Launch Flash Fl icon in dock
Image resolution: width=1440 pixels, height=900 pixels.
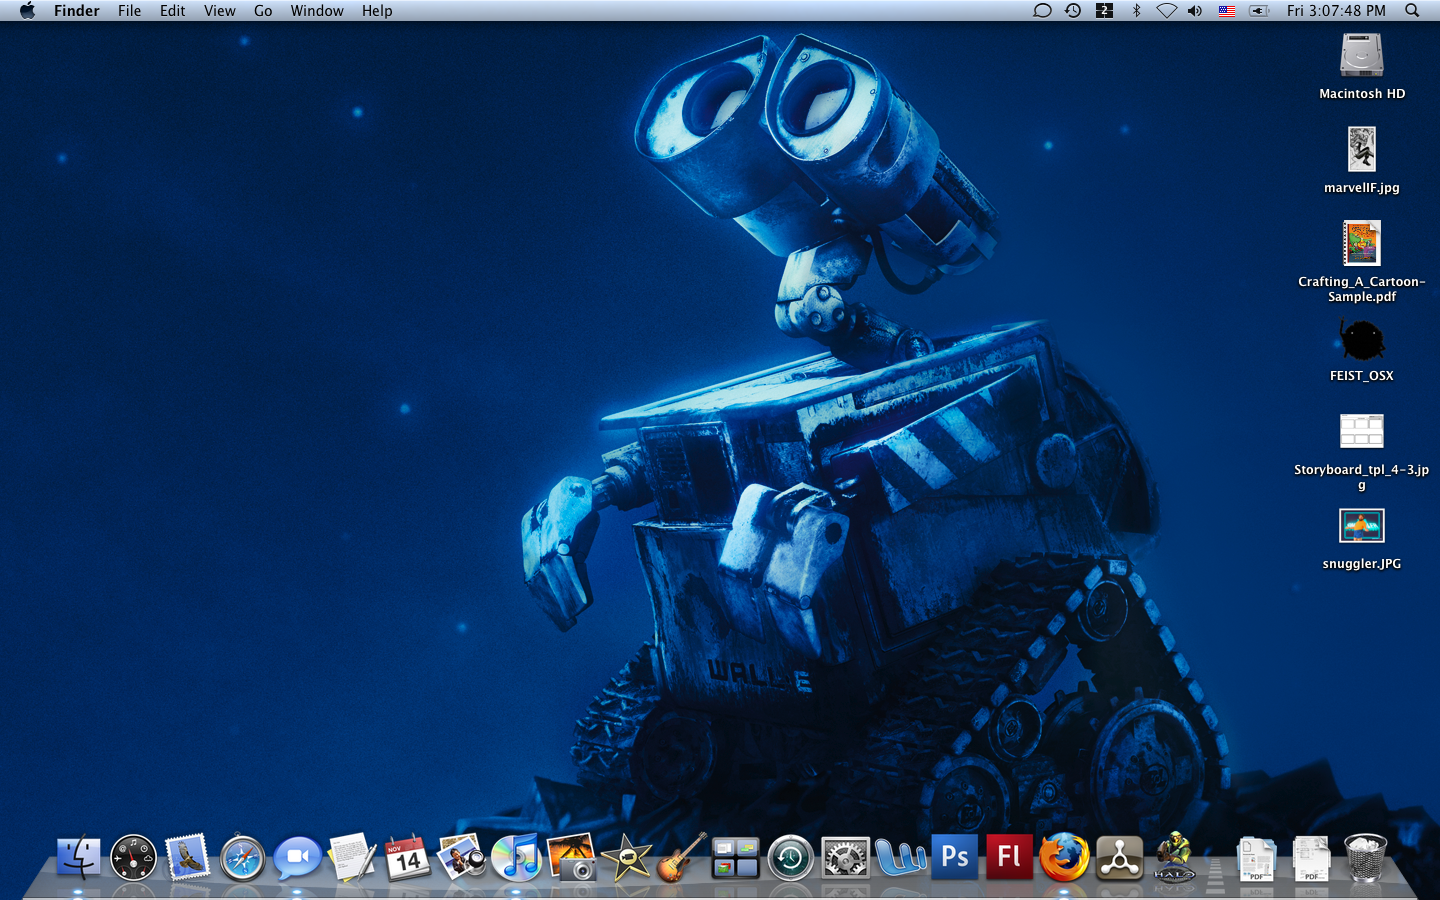pos(1010,857)
